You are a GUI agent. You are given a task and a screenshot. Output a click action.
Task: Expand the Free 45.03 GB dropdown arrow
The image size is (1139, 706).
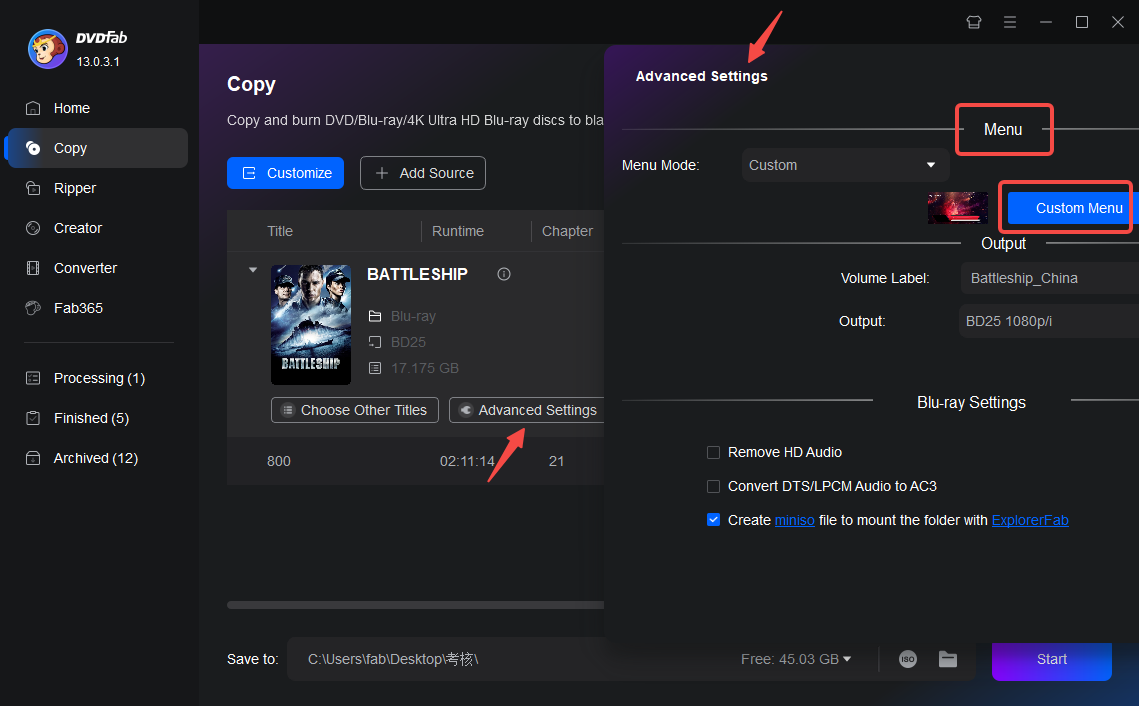[x=847, y=659]
